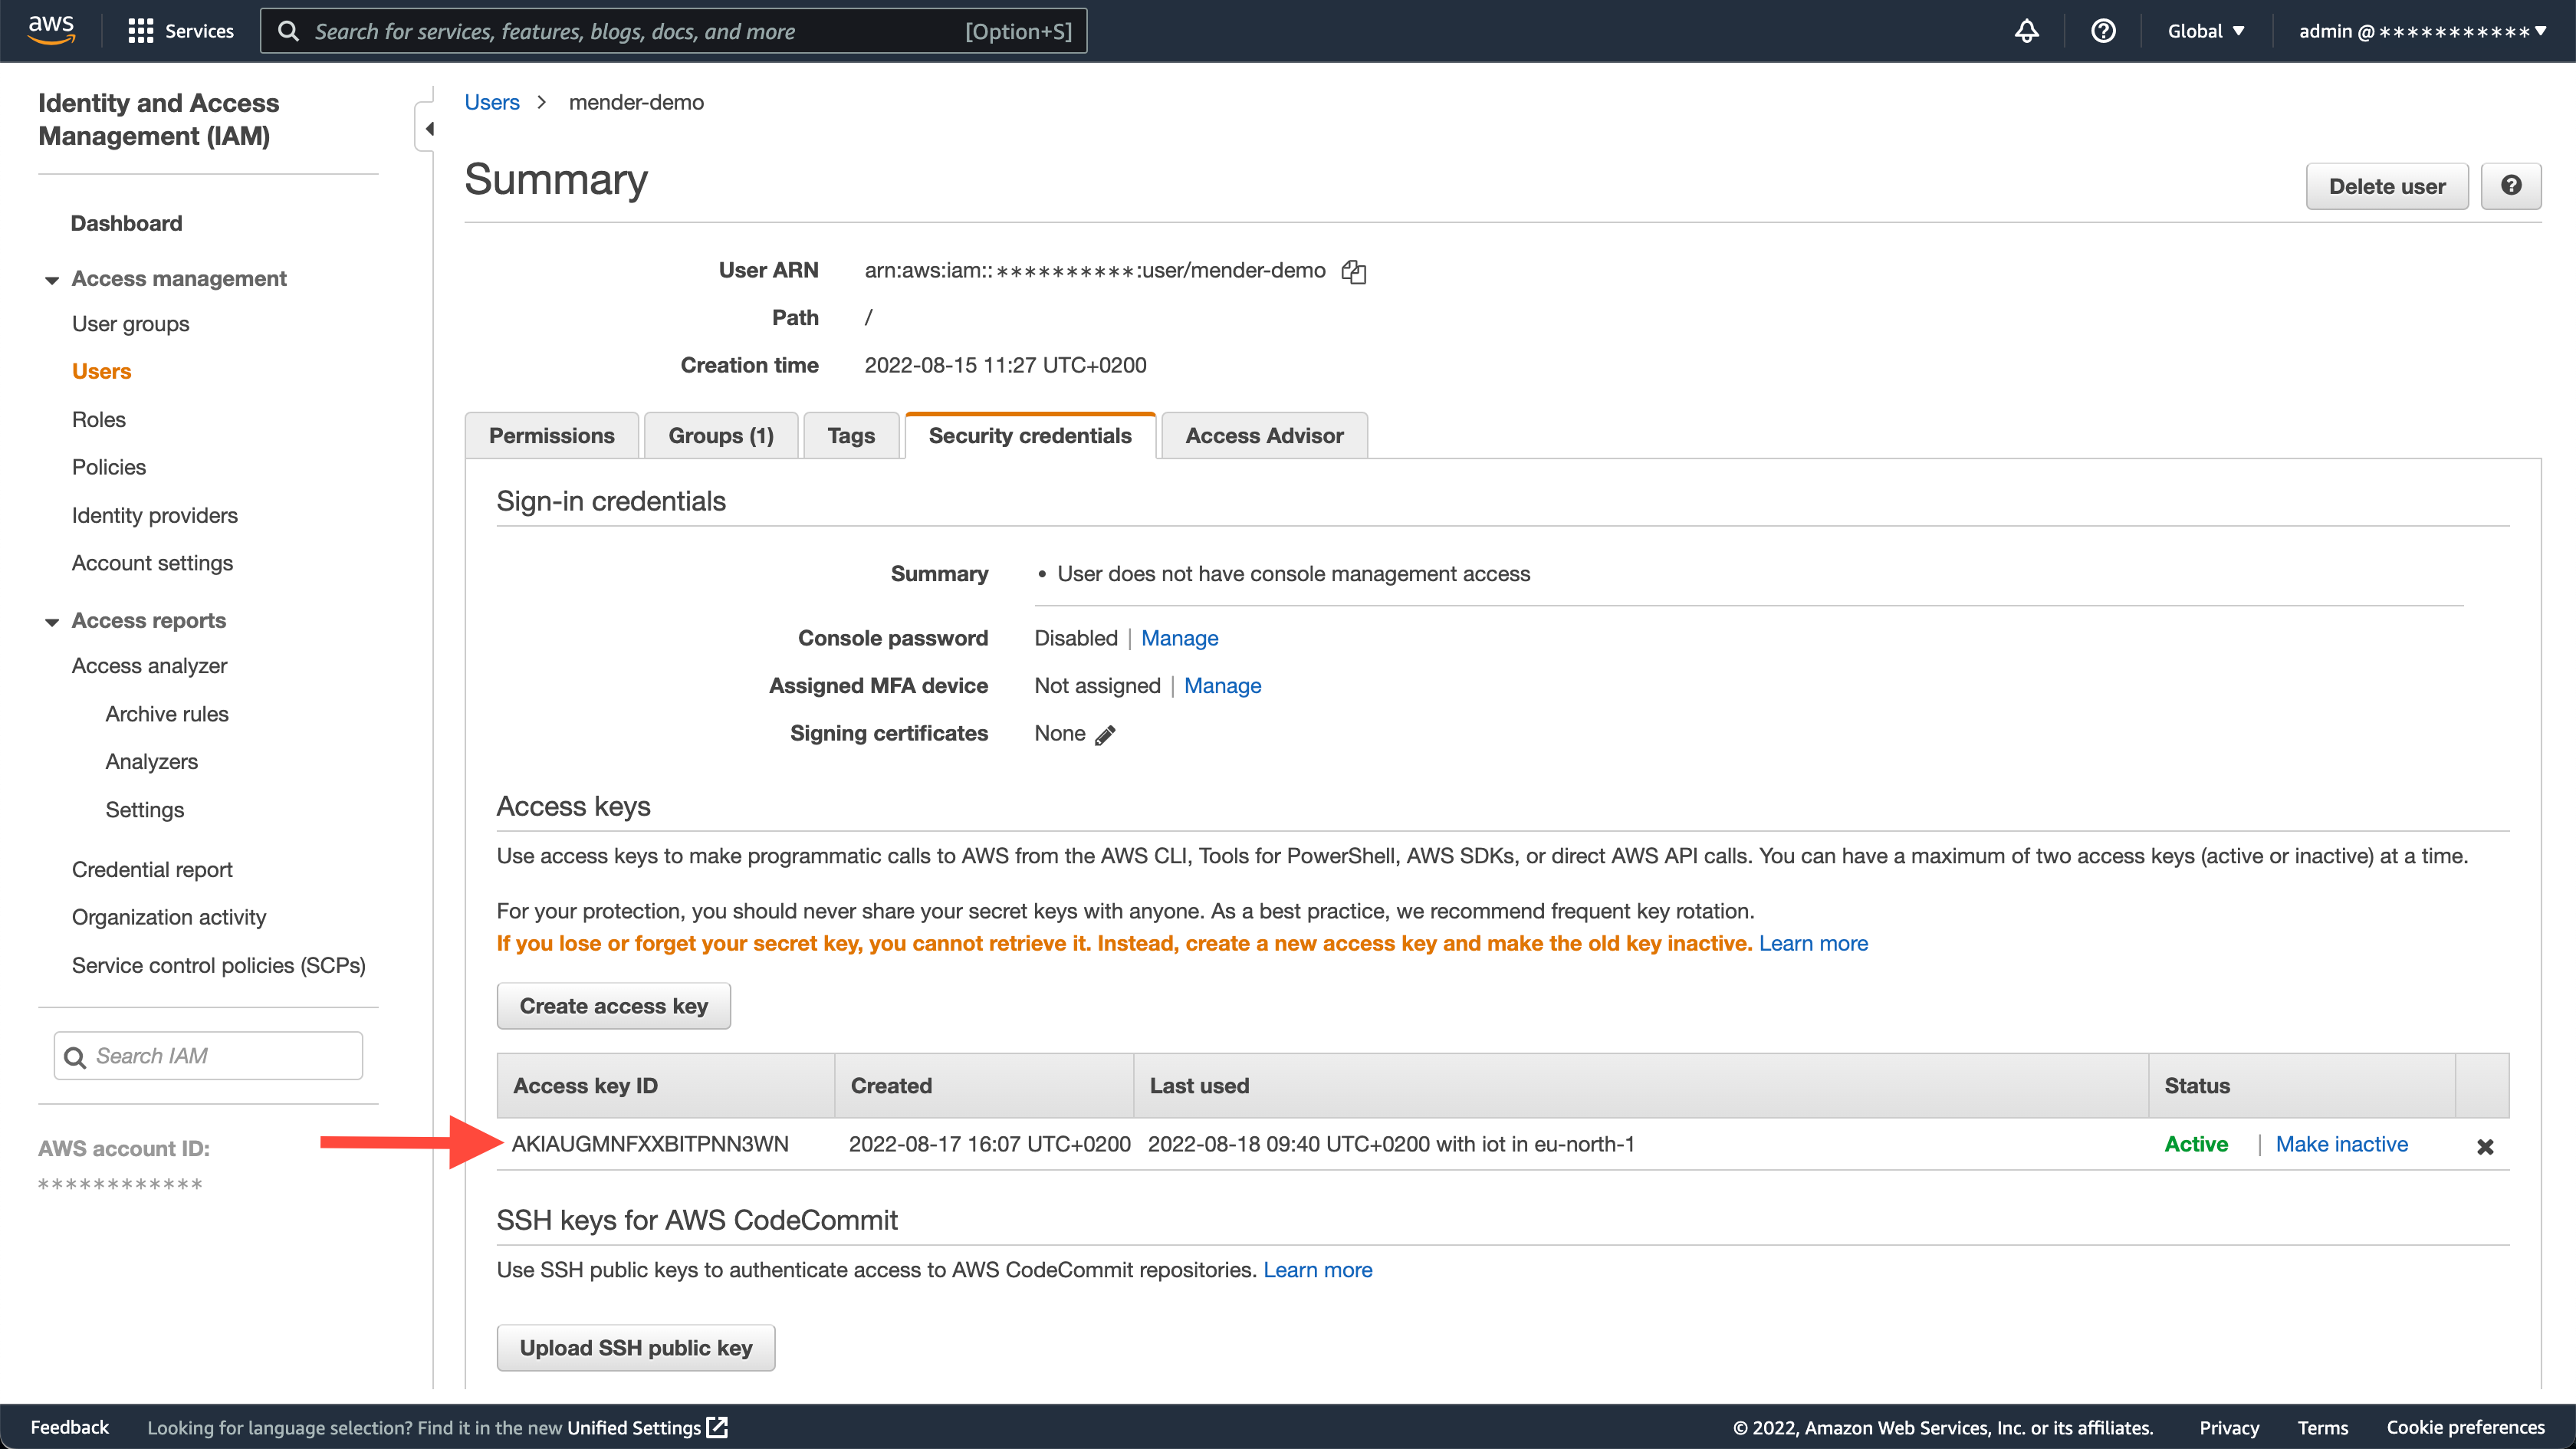Click the AWS logo home icon
This screenshot has height=1449, width=2576.
[51, 30]
